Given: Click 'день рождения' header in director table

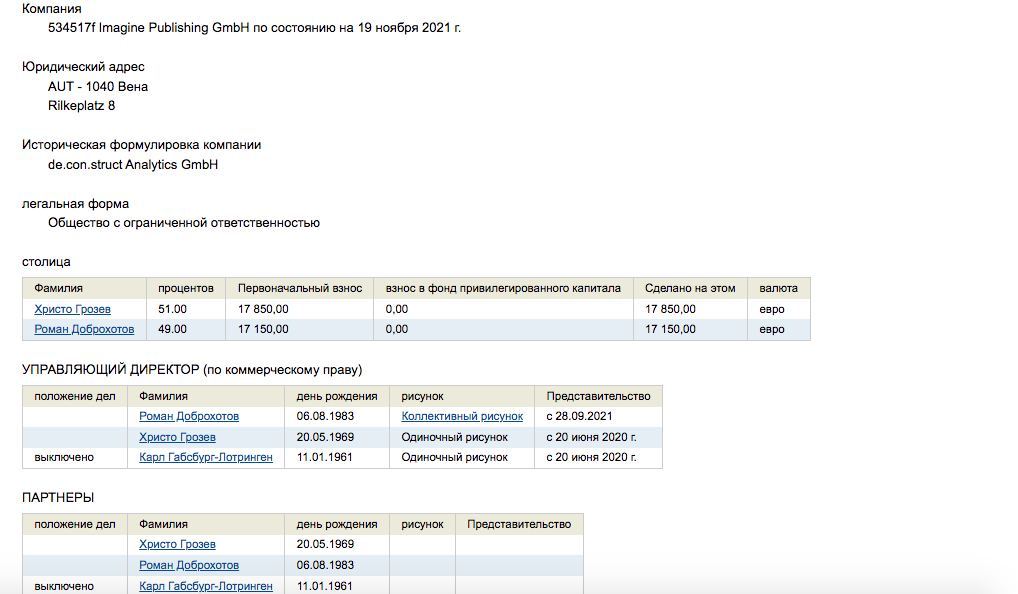Looking at the screenshot, I should [337, 396].
